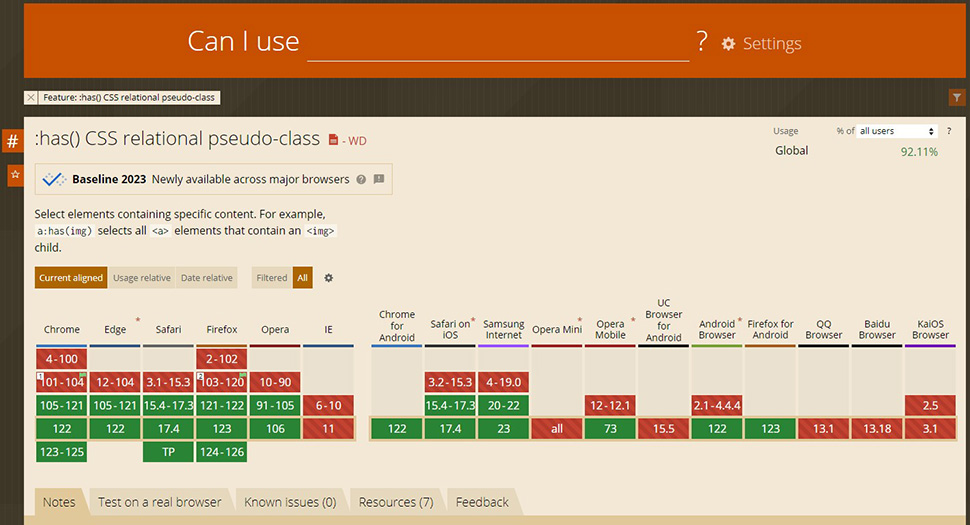This screenshot has width=970, height=525.
Task: Click the feature title heading
Action: click(x=177, y=139)
